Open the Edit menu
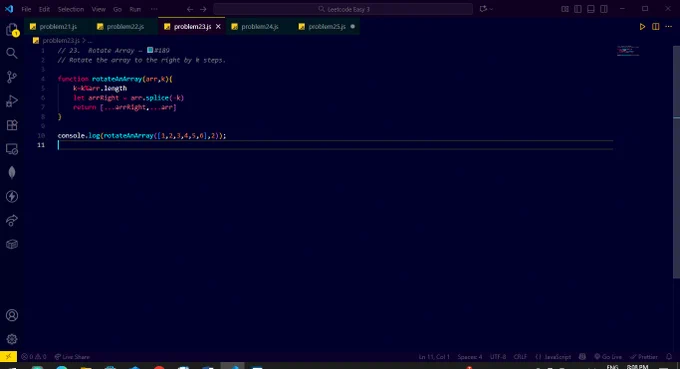This screenshot has width=680, height=369. [44, 9]
